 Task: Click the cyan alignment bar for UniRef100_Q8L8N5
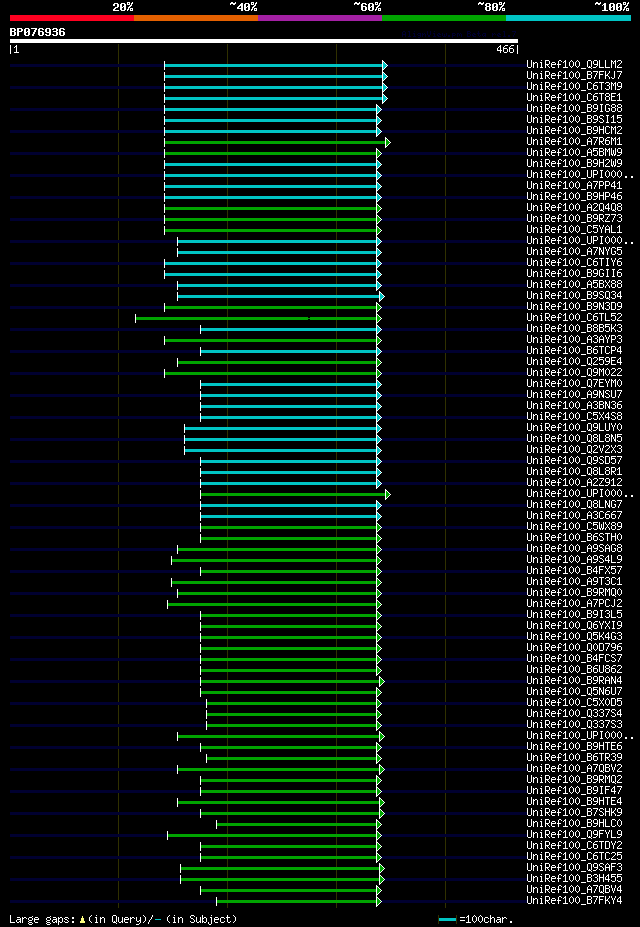click(x=283, y=439)
